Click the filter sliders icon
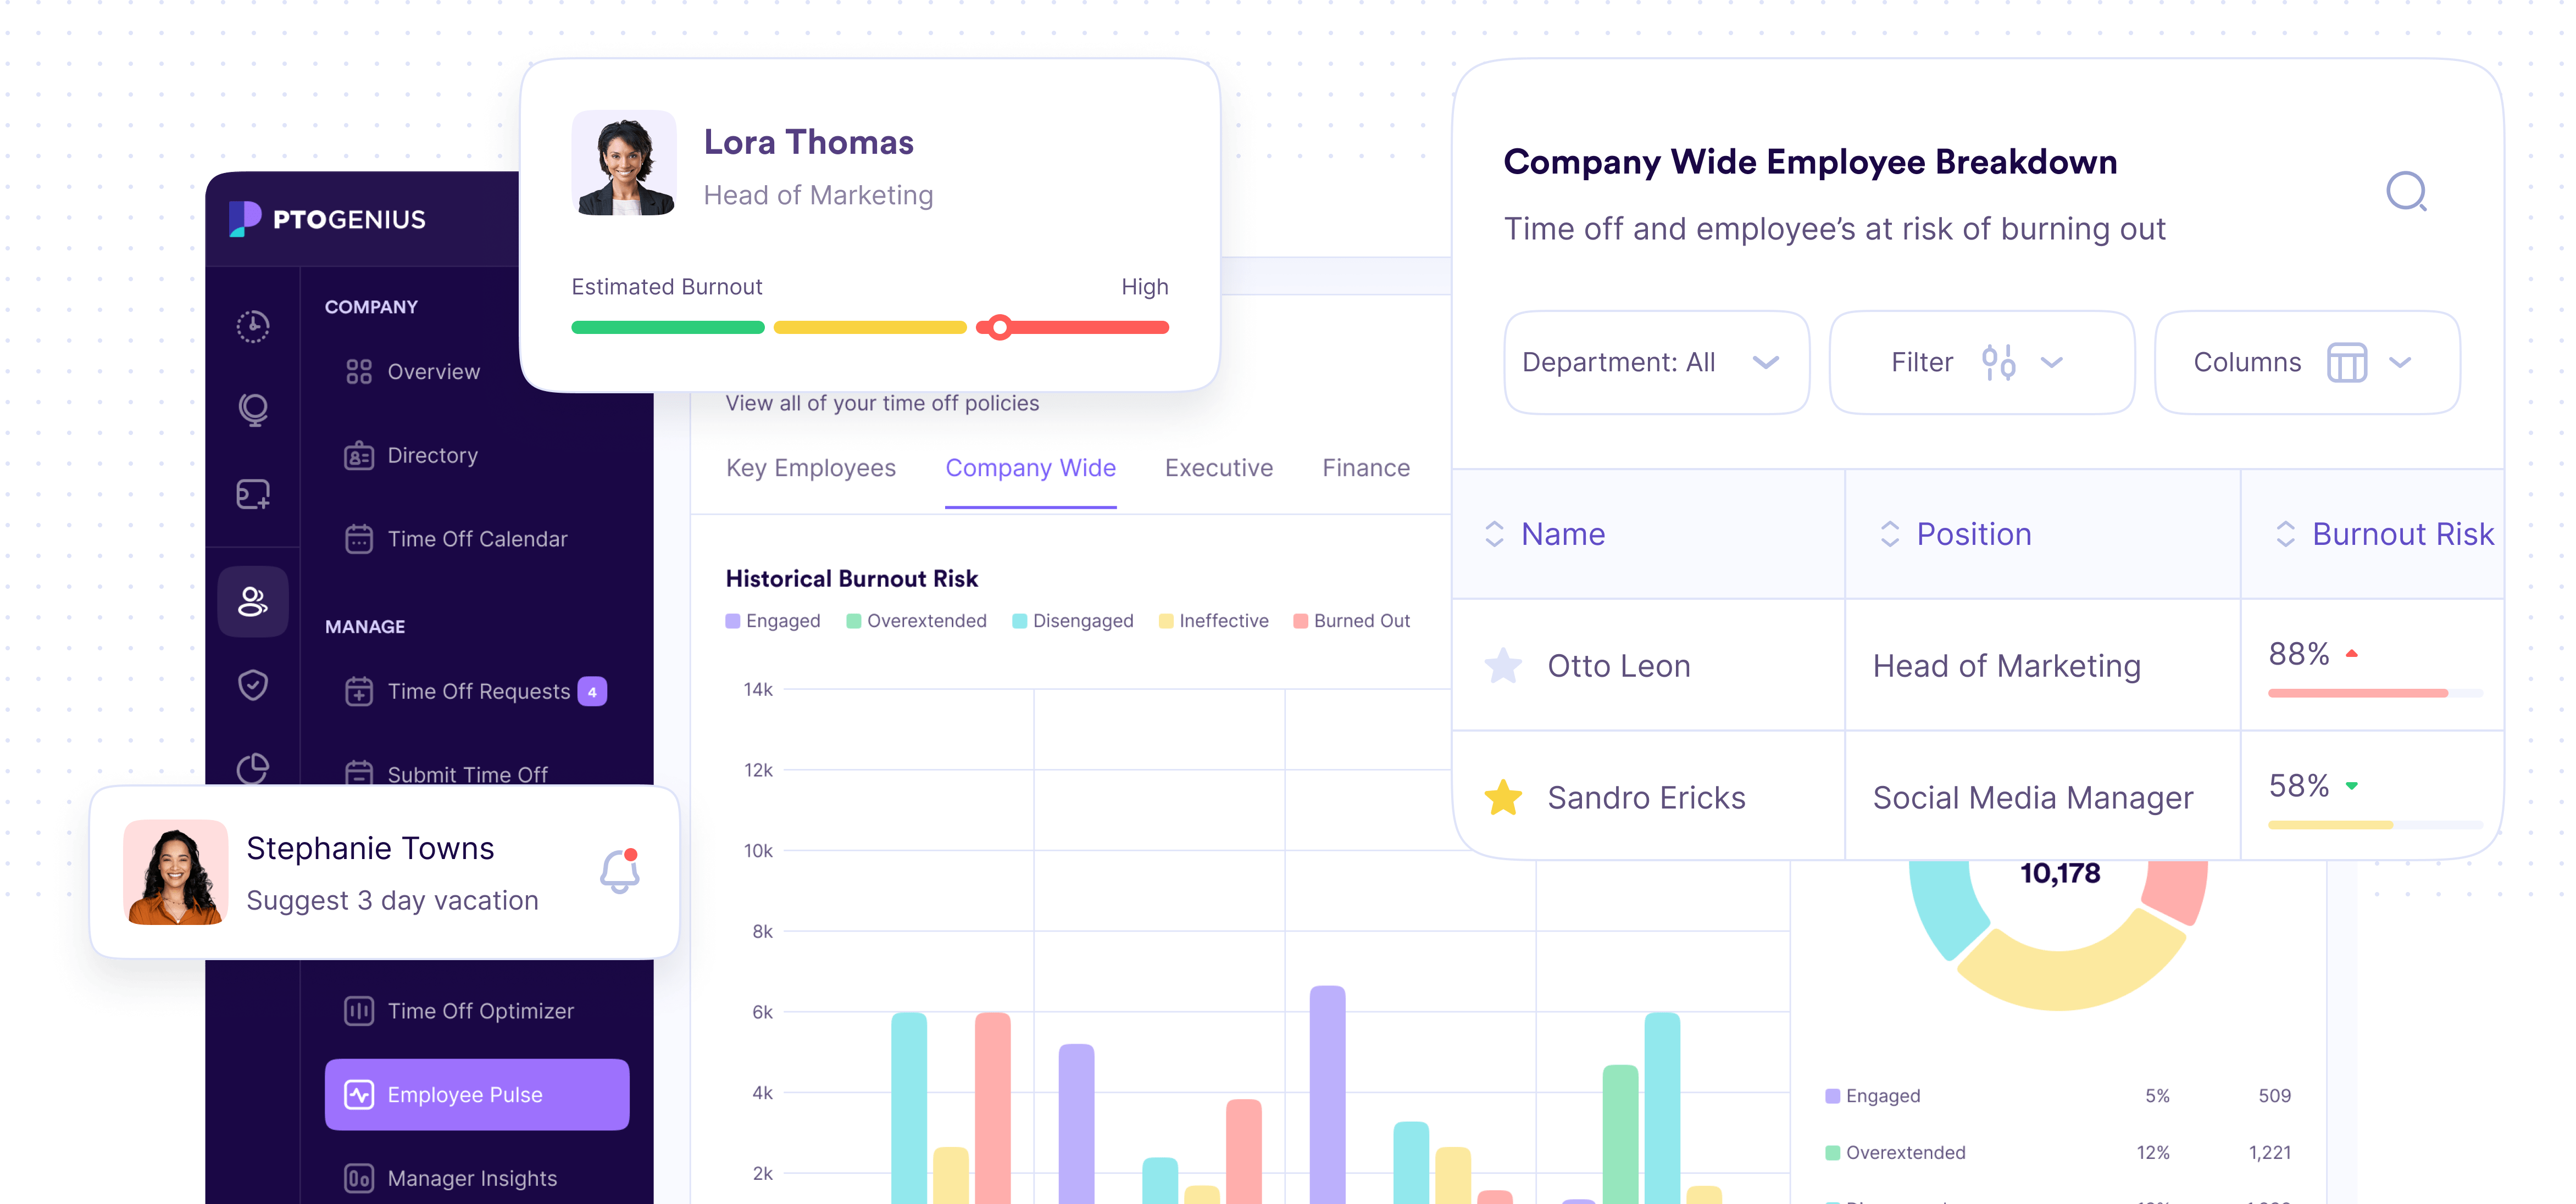 tap(1999, 362)
